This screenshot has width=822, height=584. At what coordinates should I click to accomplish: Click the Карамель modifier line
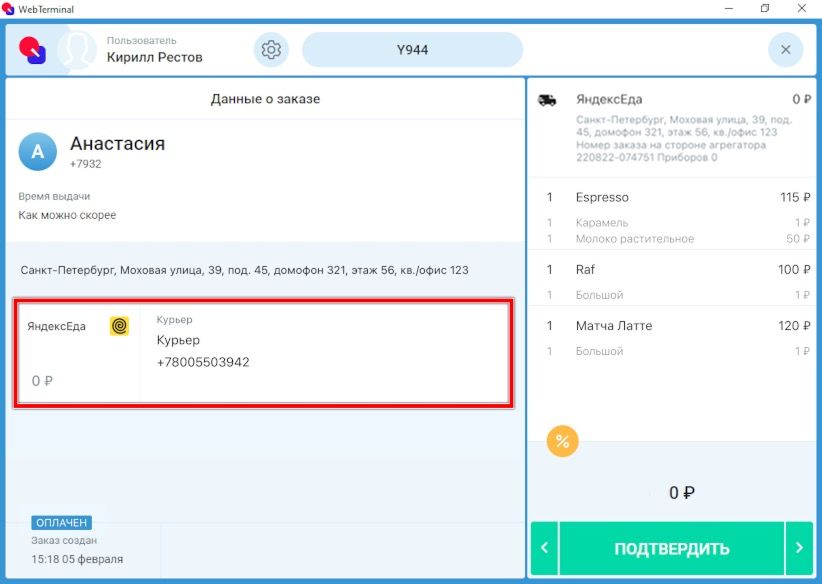674,223
